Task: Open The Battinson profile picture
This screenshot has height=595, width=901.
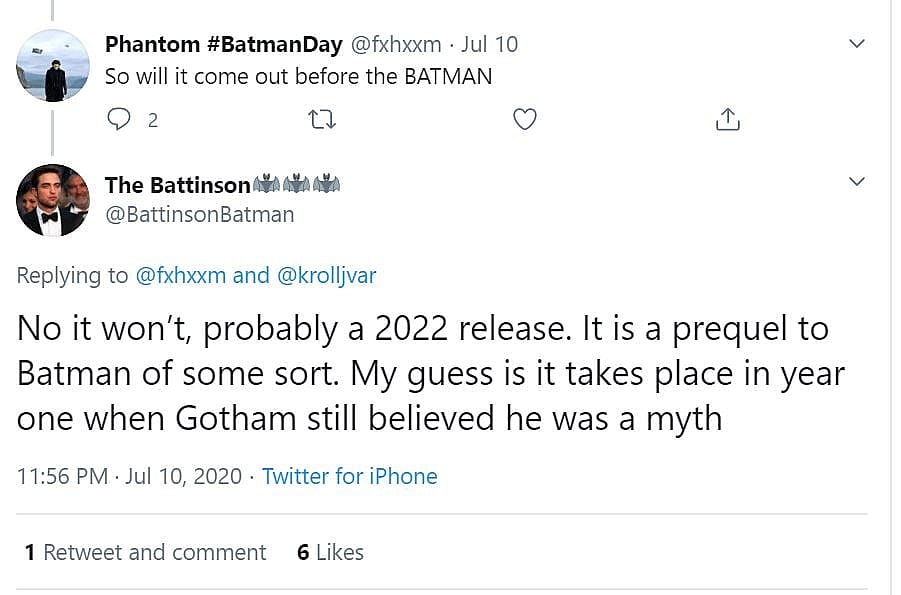Action: [x=53, y=200]
